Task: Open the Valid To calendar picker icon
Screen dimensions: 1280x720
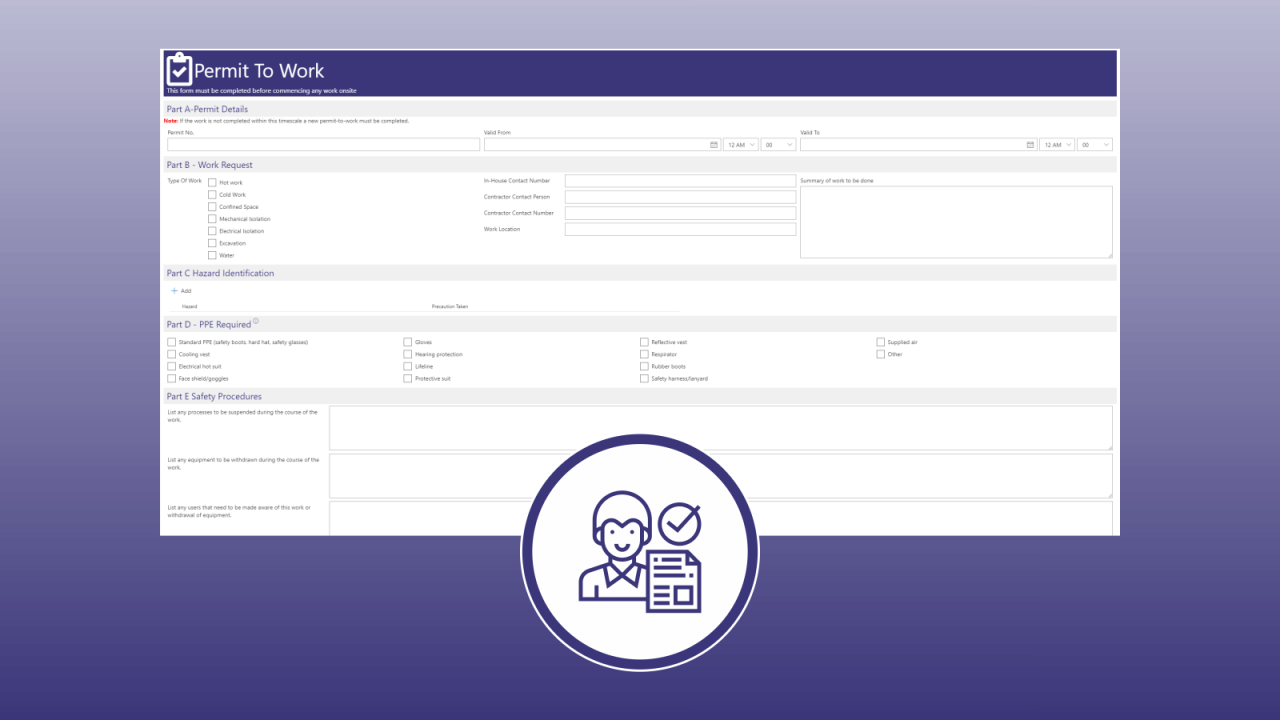Action: tap(1030, 145)
